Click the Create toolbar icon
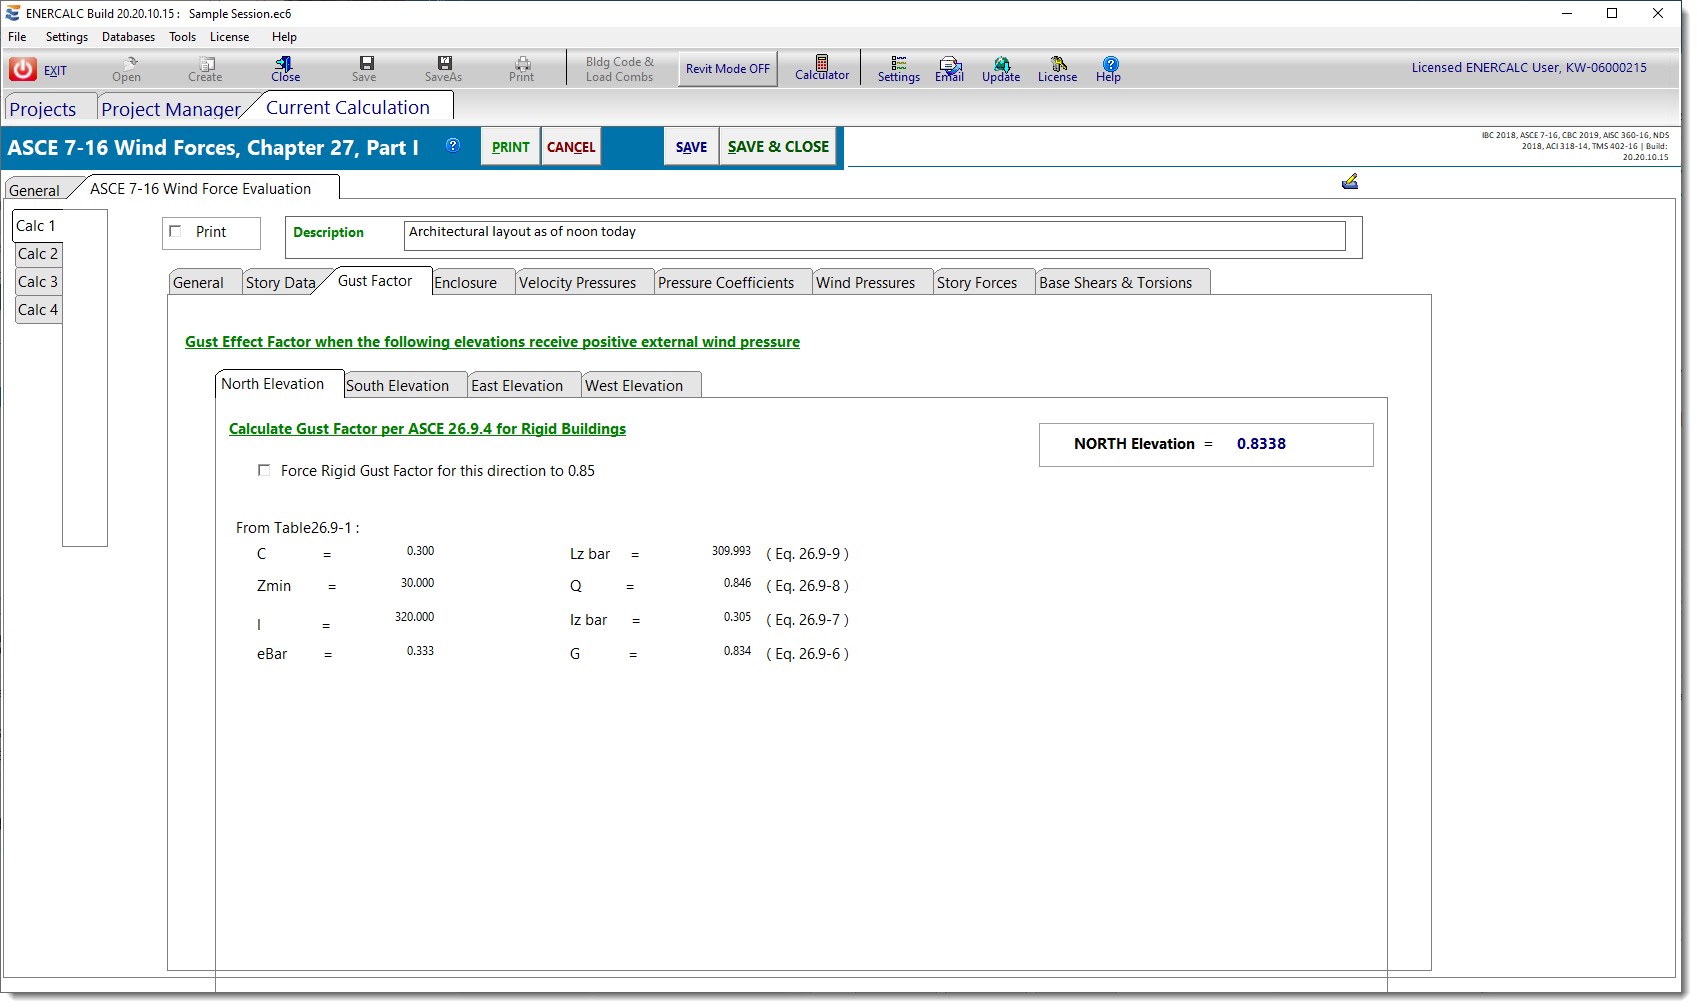 click(x=205, y=69)
